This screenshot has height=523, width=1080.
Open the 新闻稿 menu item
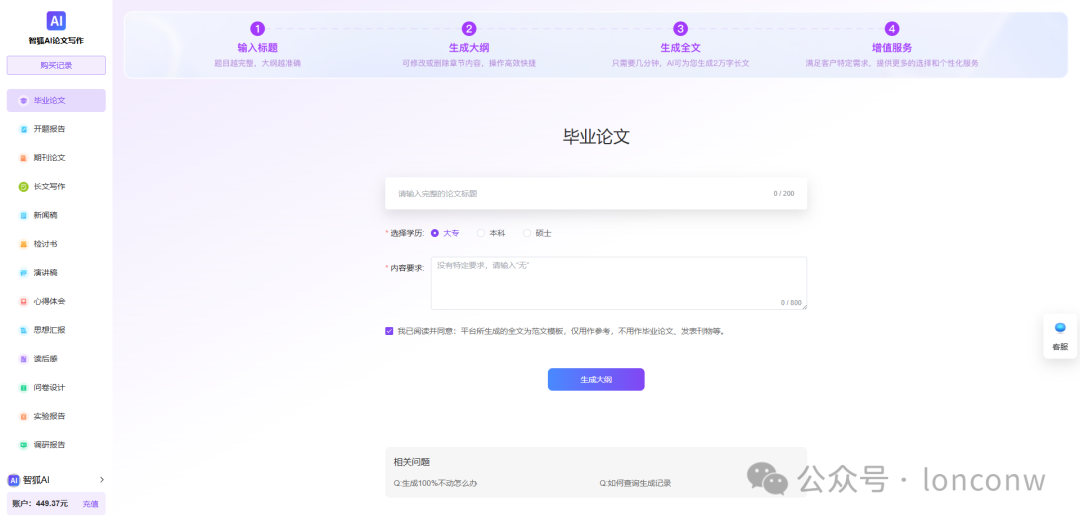pyautogui.click(x=56, y=215)
